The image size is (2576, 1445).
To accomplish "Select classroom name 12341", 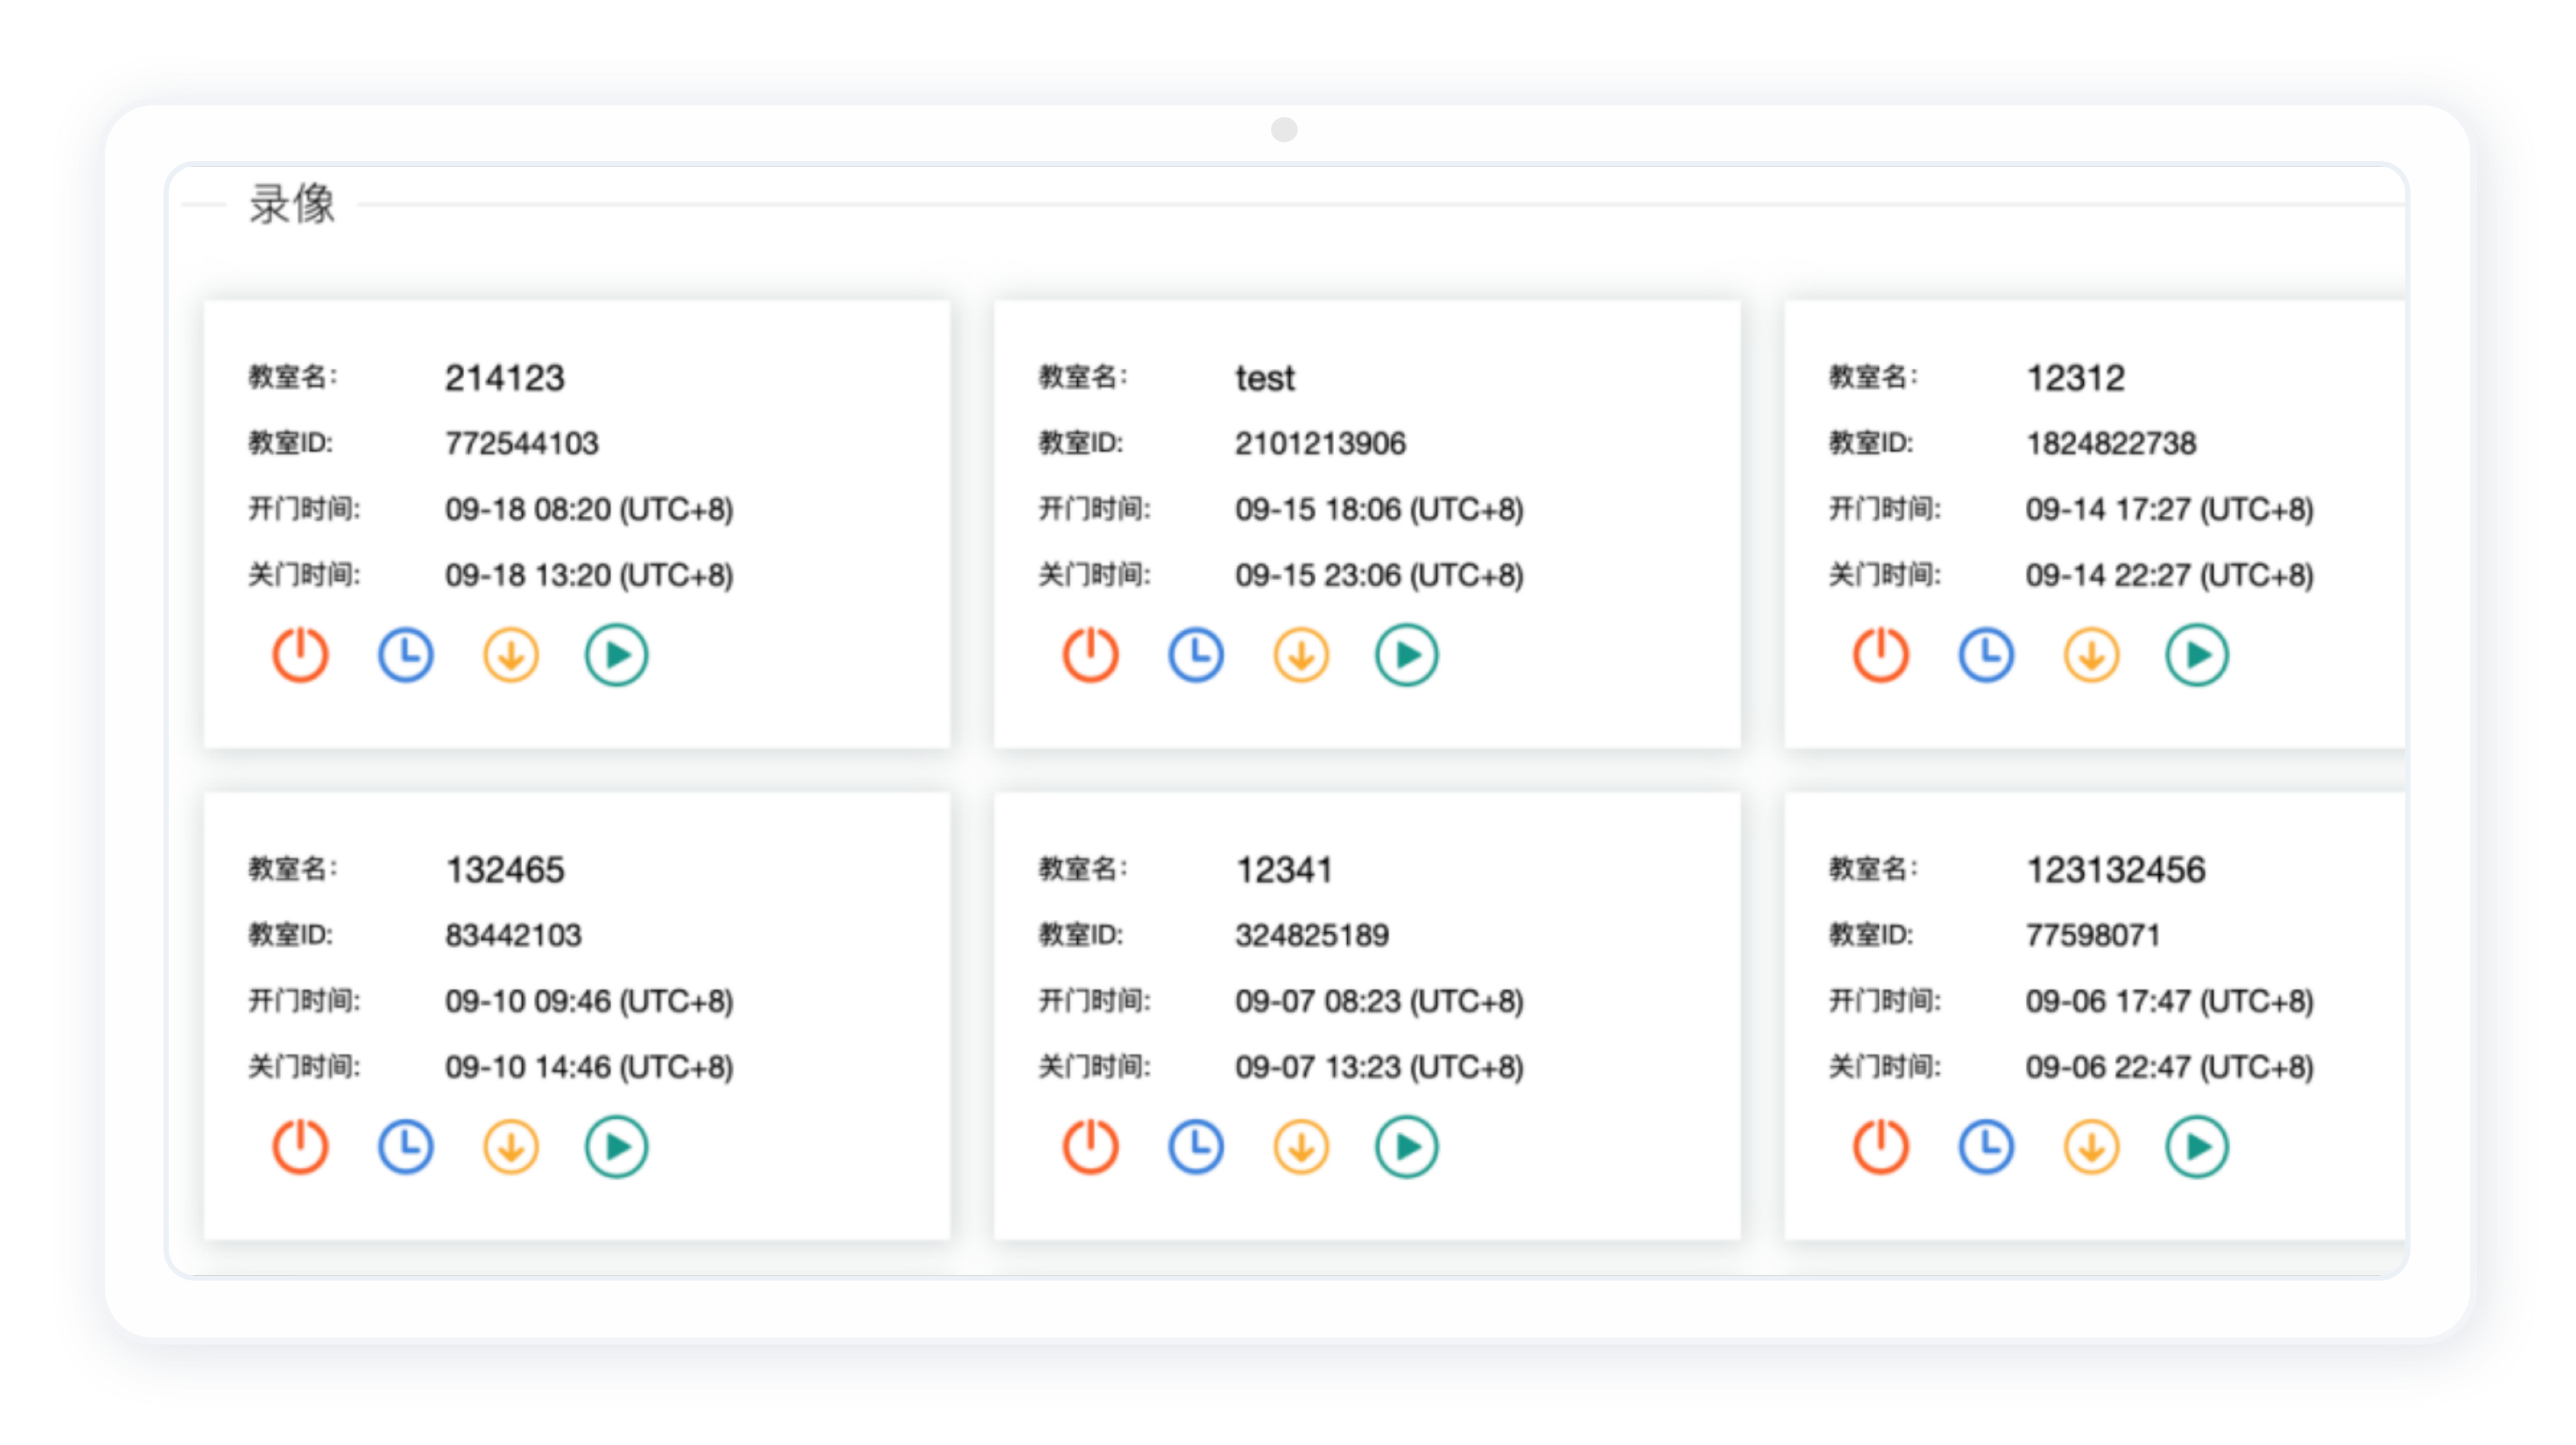I will tap(1284, 870).
